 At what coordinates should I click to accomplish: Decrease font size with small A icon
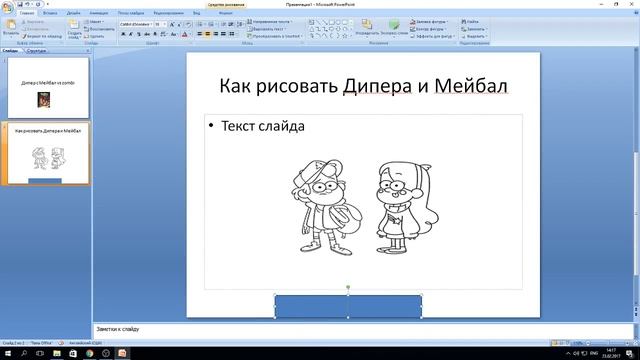(180, 24)
